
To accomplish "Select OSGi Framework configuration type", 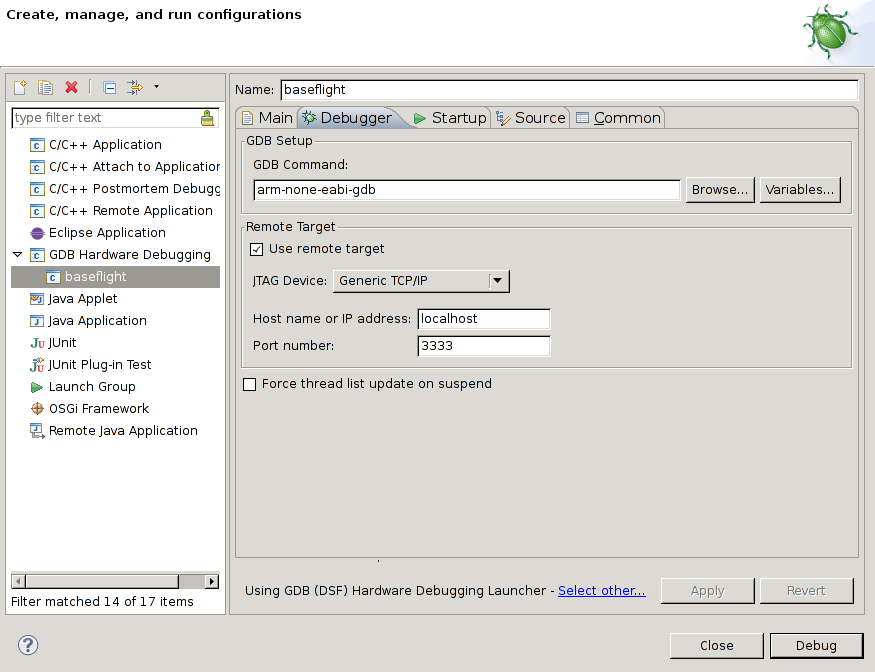I will [x=99, y=409].
